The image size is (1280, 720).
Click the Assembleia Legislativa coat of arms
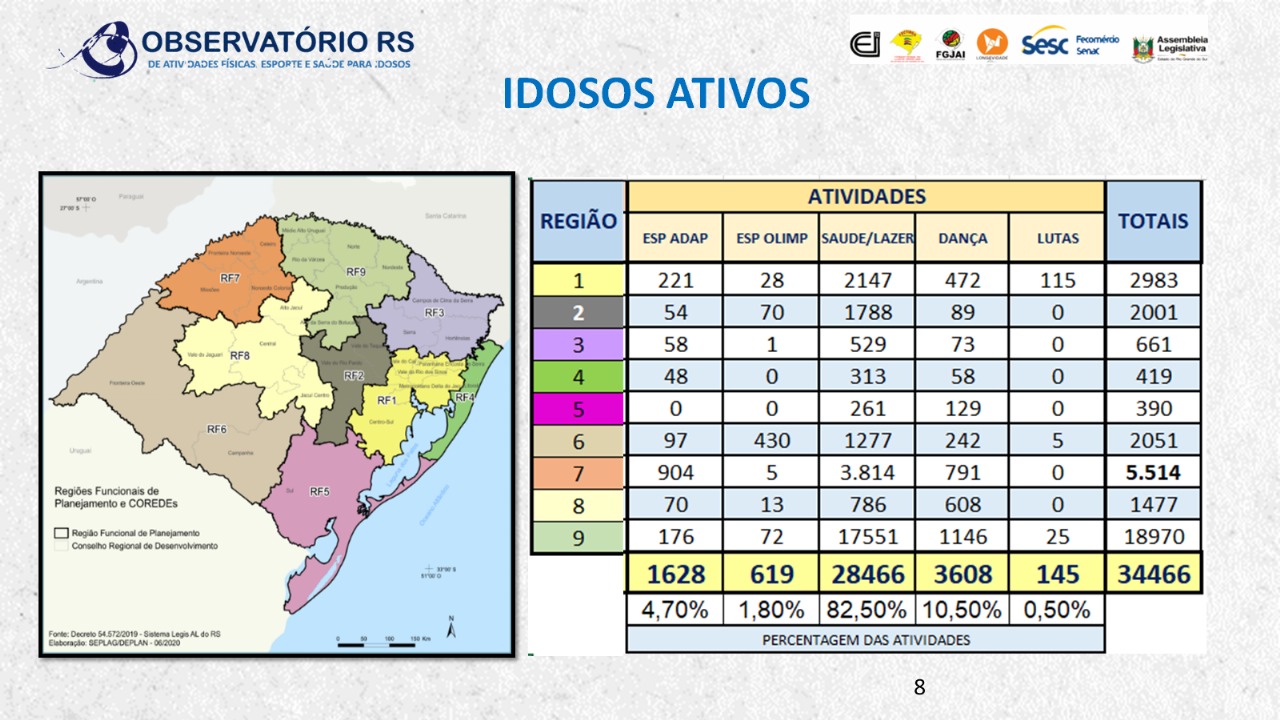pos(1142,47)
